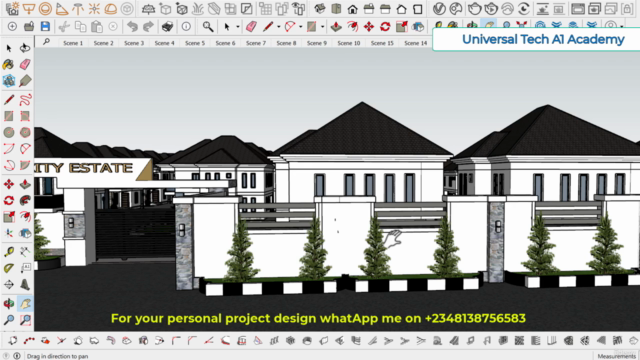Select the Rotate tool in left toolbar

click(x=9, y=200)
